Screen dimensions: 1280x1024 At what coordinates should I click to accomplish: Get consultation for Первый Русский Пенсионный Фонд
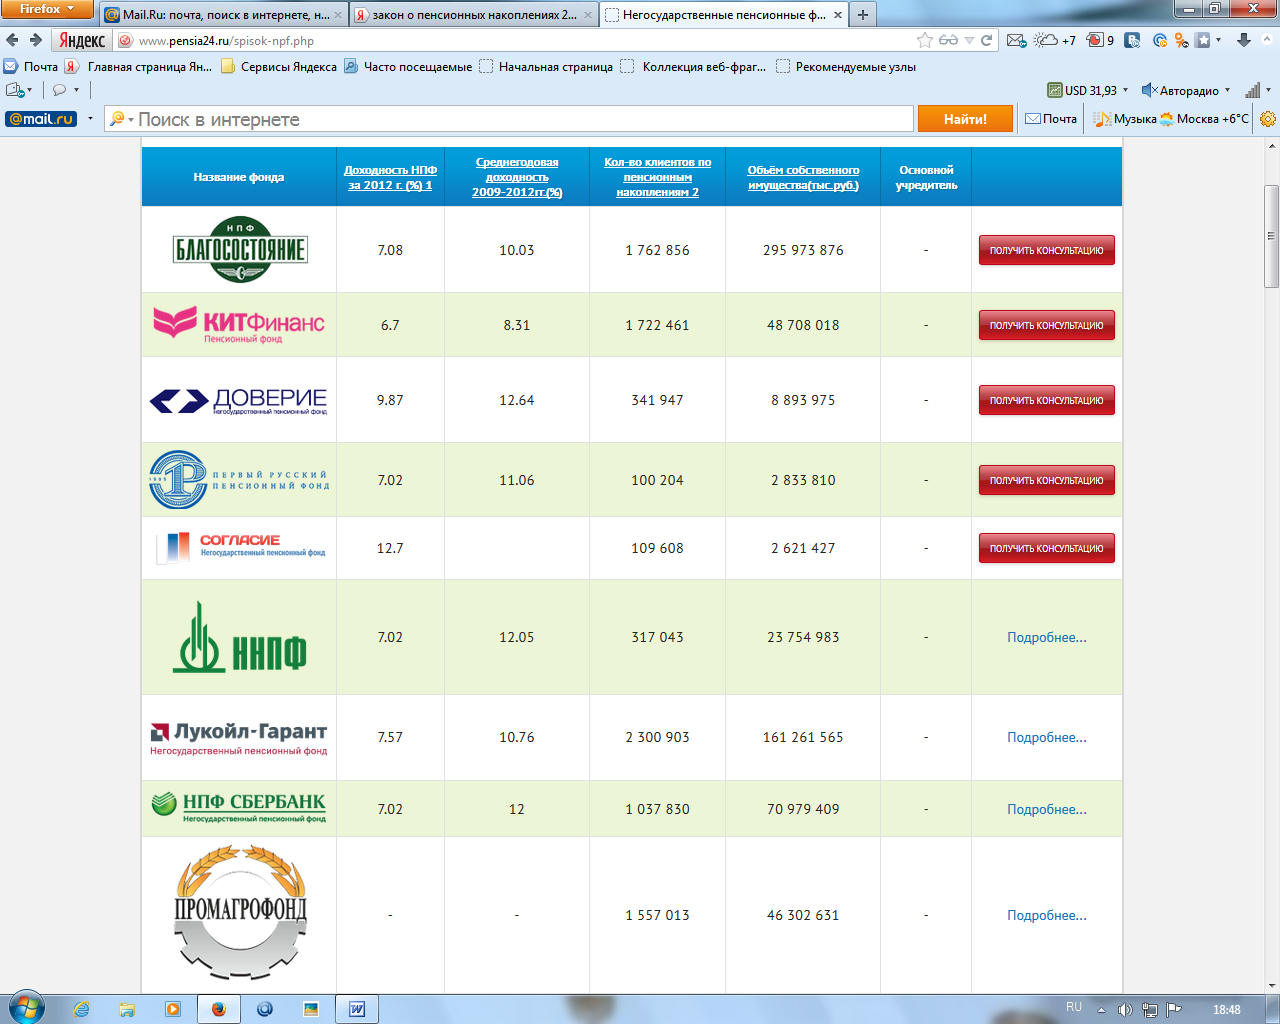point(1046,480)
